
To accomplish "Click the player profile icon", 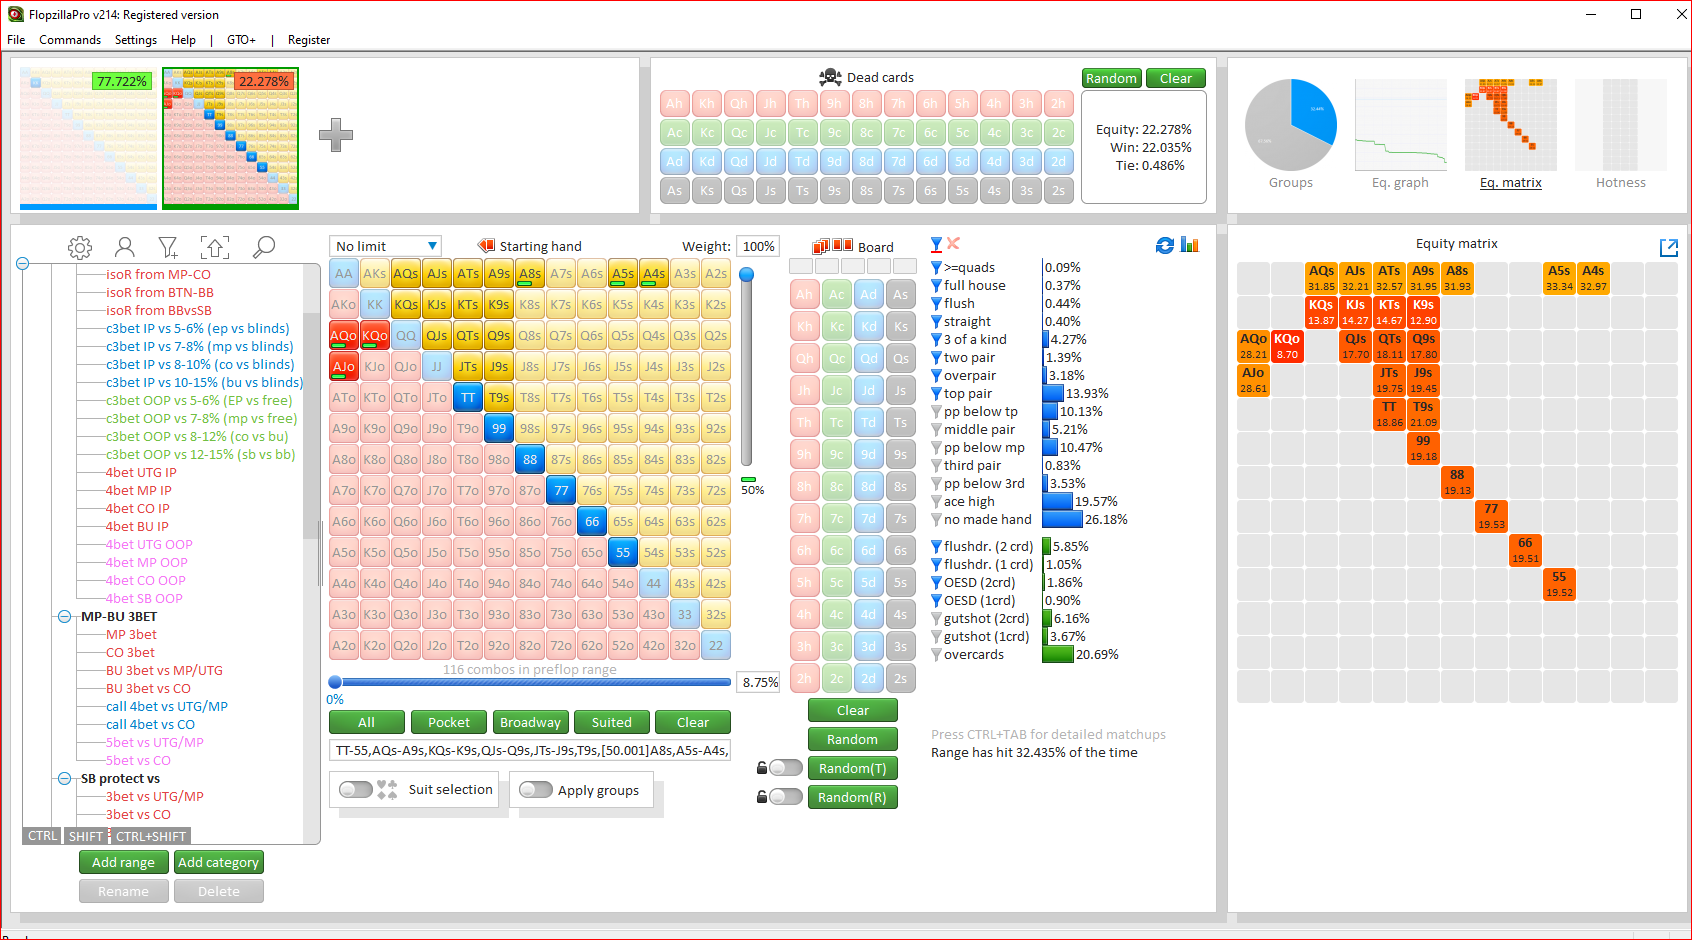I will (125, 247).
